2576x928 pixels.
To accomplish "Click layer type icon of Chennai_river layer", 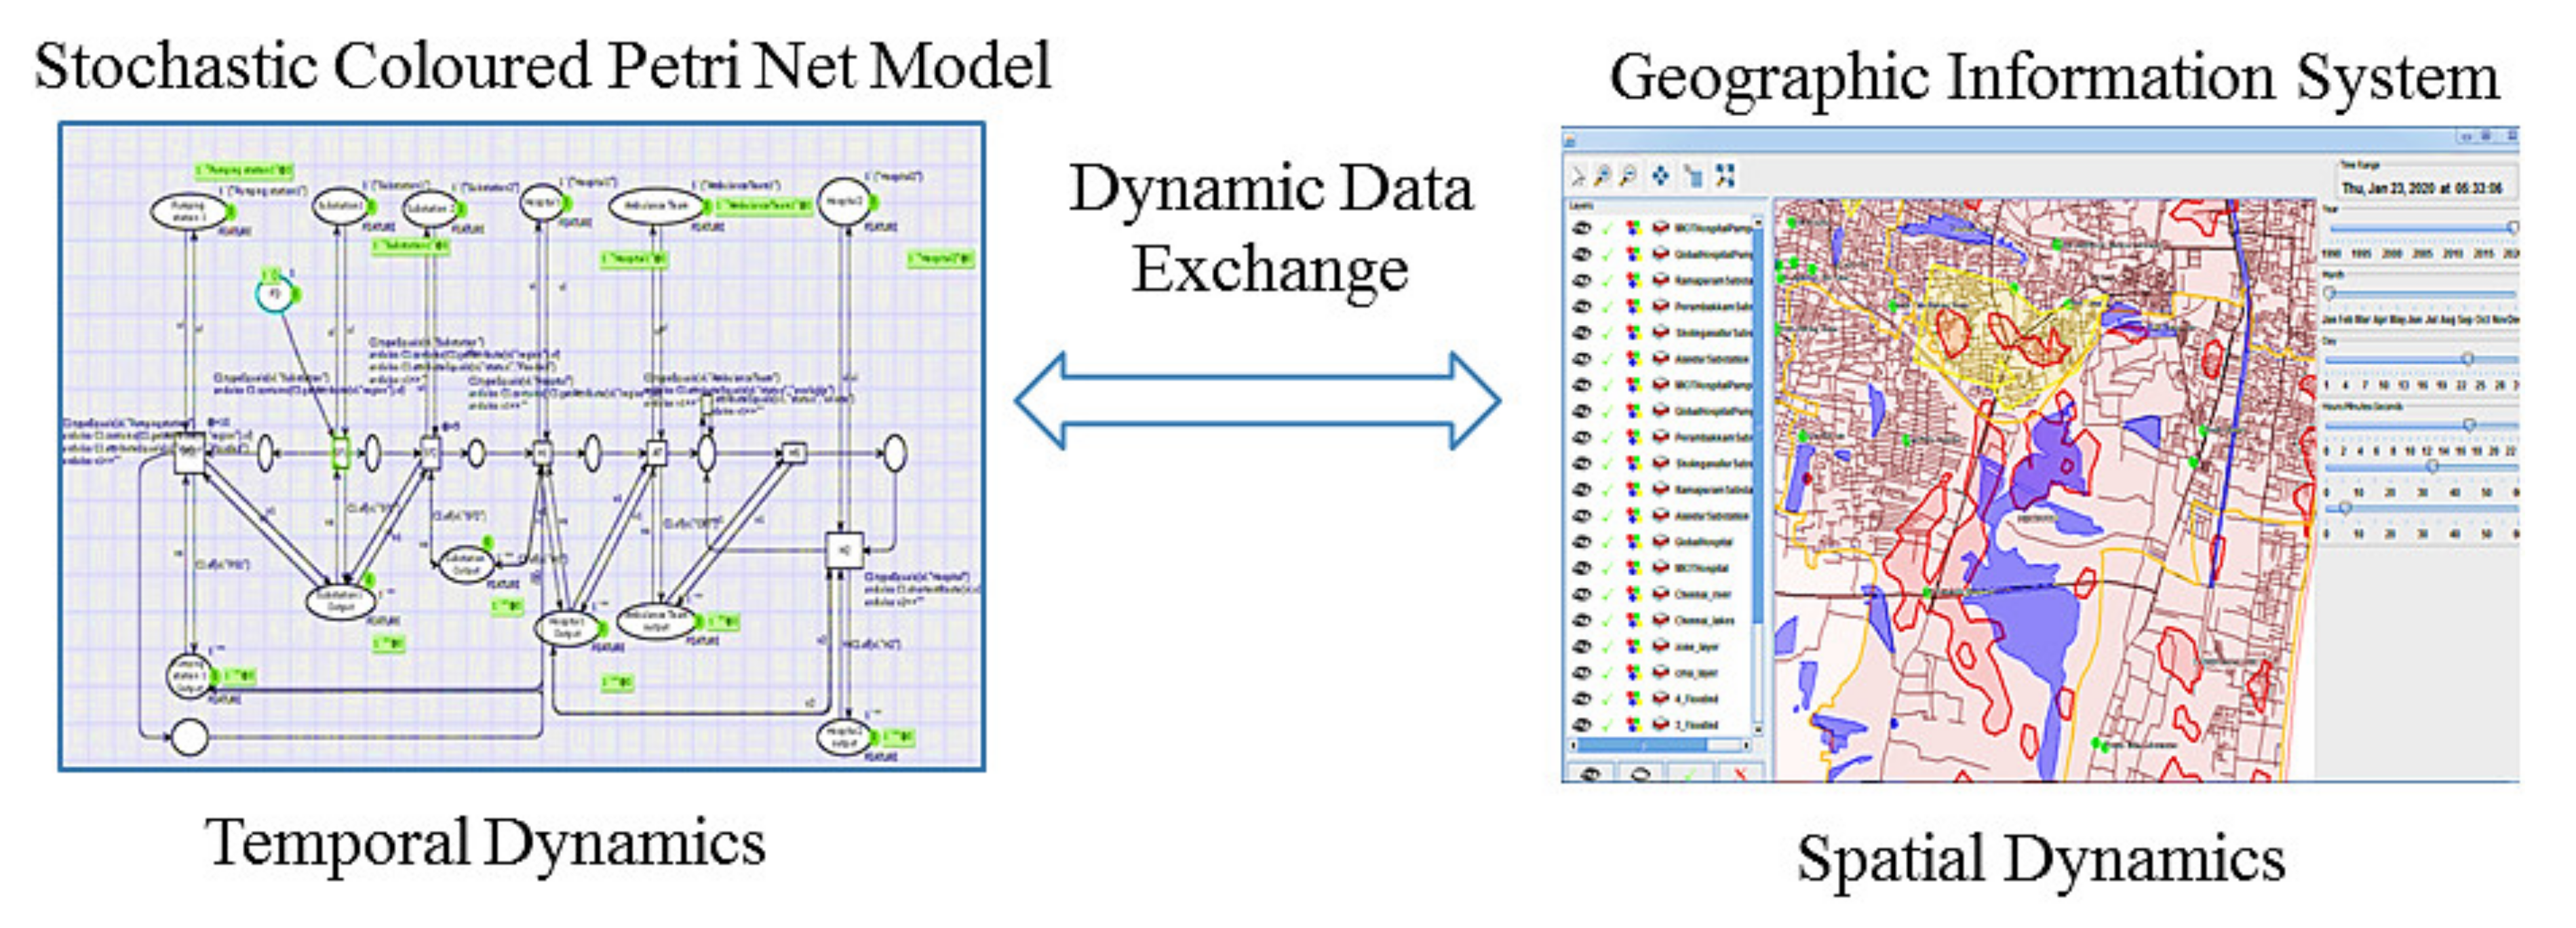I will click(x=1660, y=594).
